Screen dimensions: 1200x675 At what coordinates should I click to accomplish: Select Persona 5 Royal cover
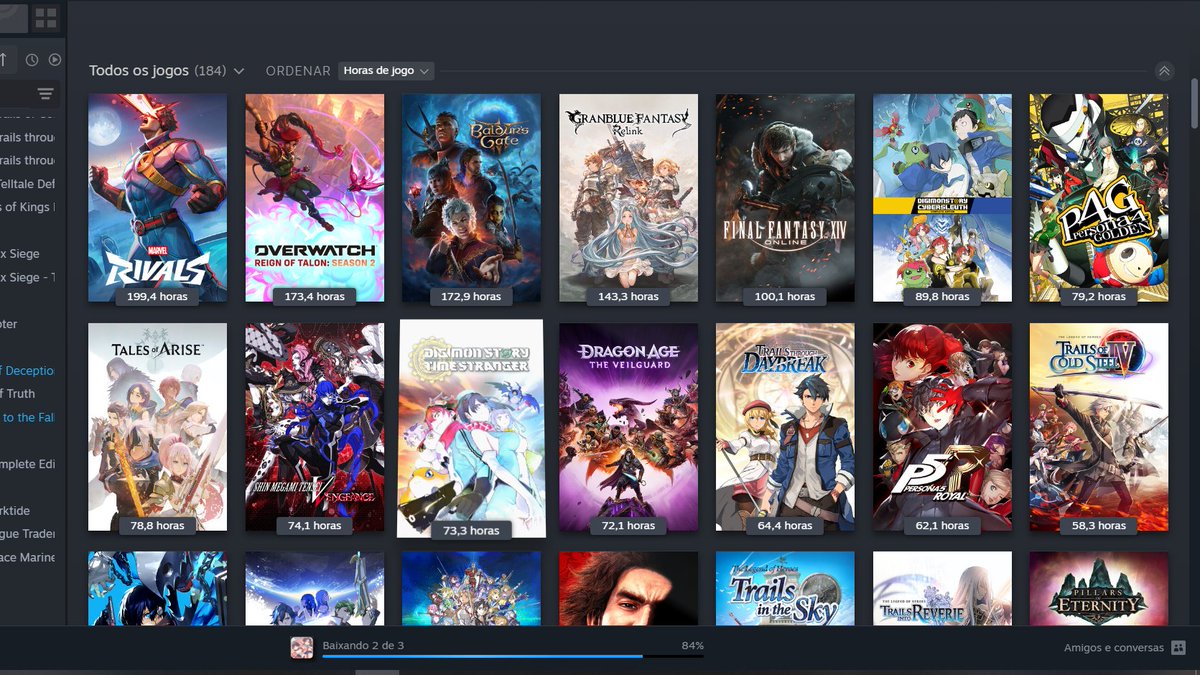(942, 427)
